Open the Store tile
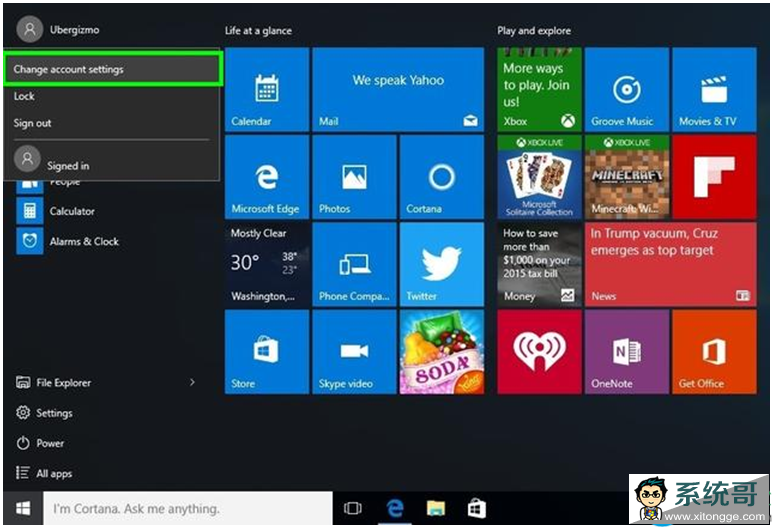 [x=266, y=351]
